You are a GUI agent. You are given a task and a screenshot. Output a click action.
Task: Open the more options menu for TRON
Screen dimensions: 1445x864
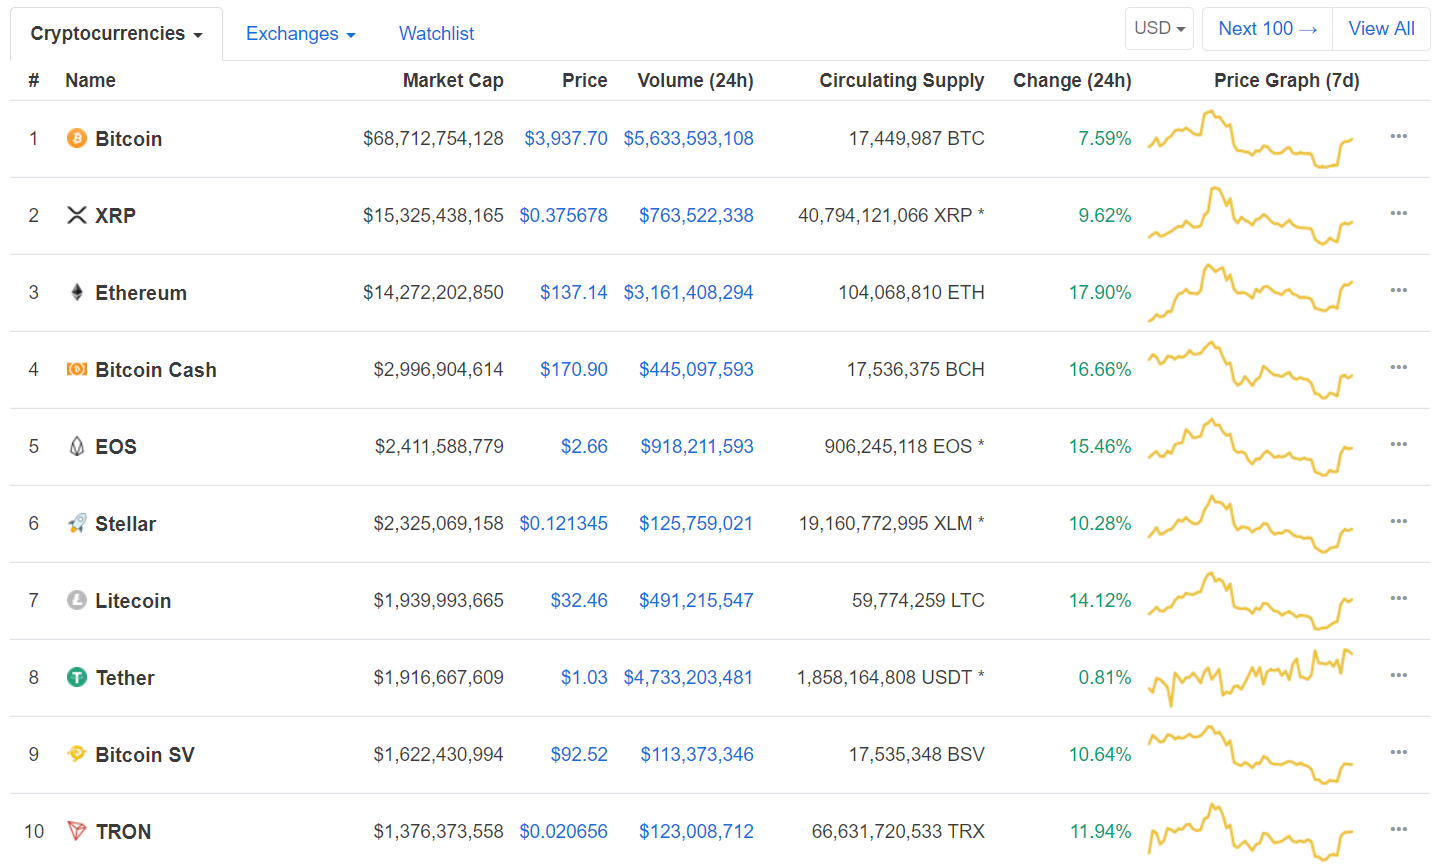coord(1399,829)
